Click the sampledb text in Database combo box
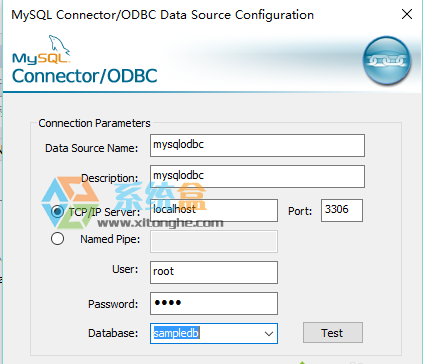The width and height of the screenshot is (423, 364). tap(176, 333)
